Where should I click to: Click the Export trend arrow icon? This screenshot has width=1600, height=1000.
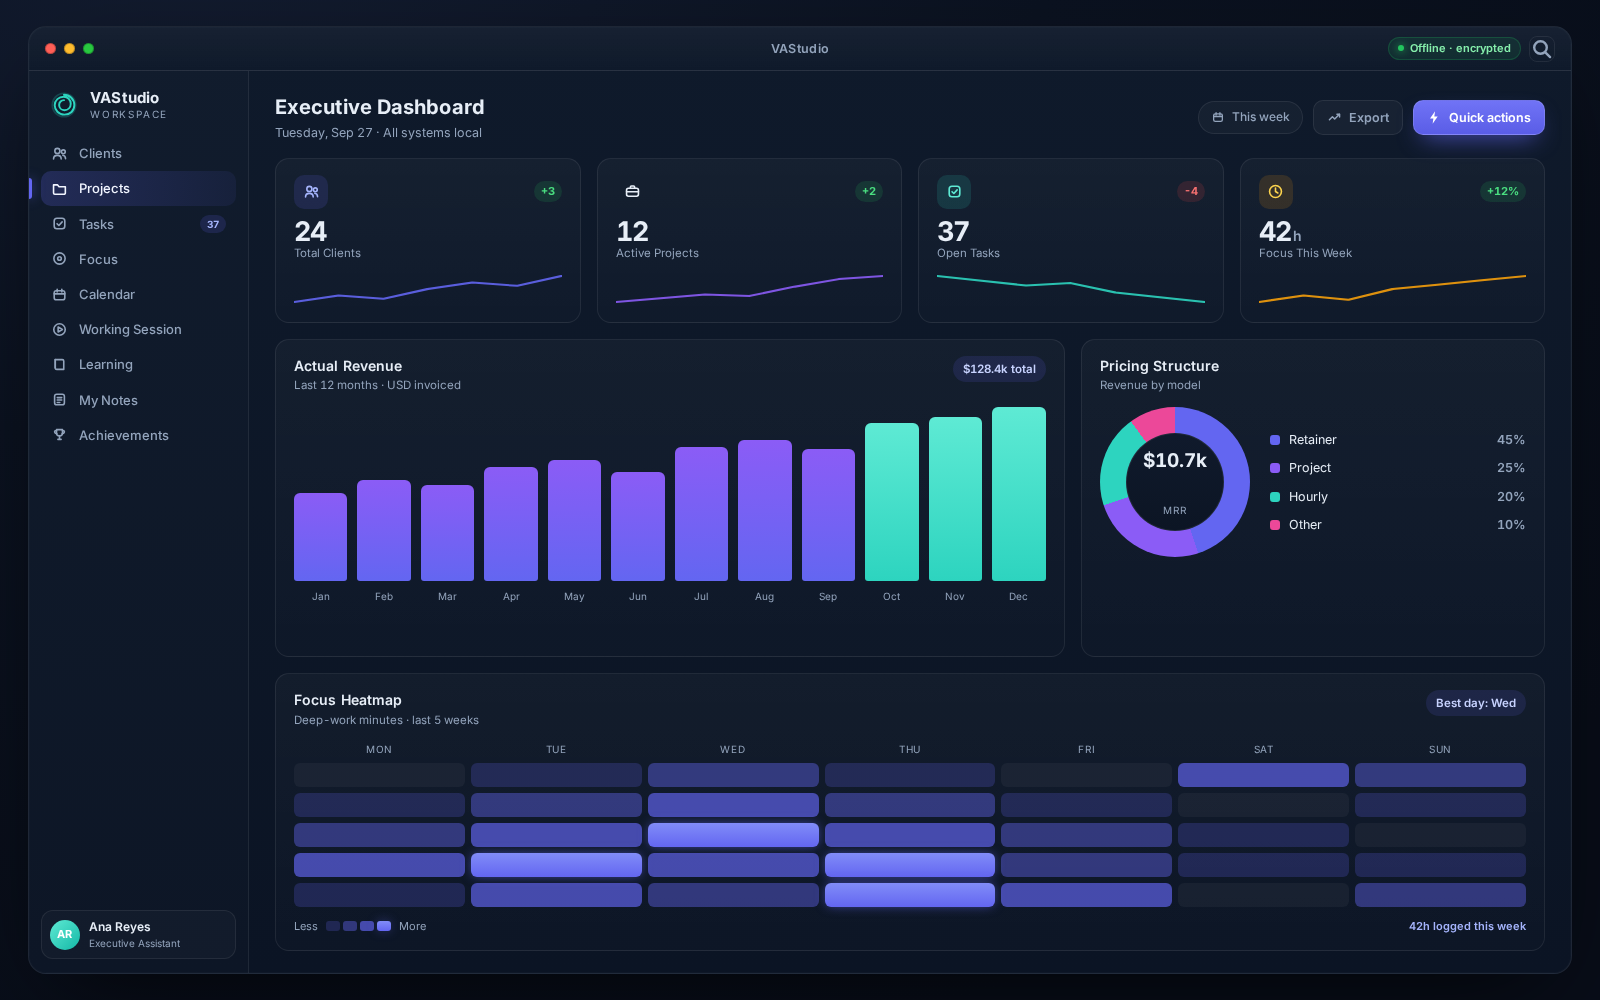click(x=1334, y=118)
